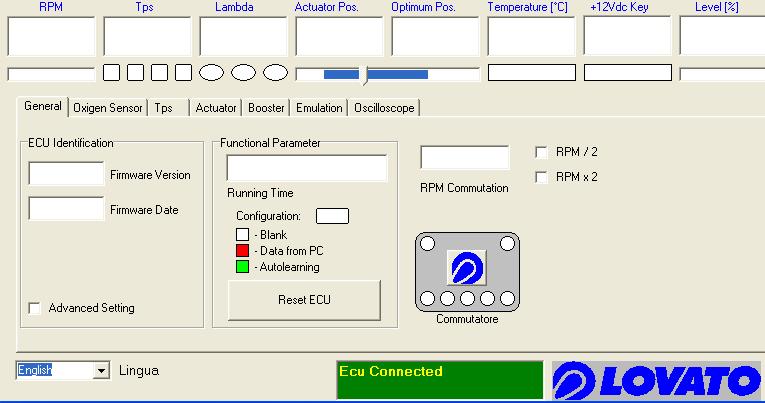Enable the Advanced Setting checkbox
765x403 pixels.
click(x=35, y=308)
